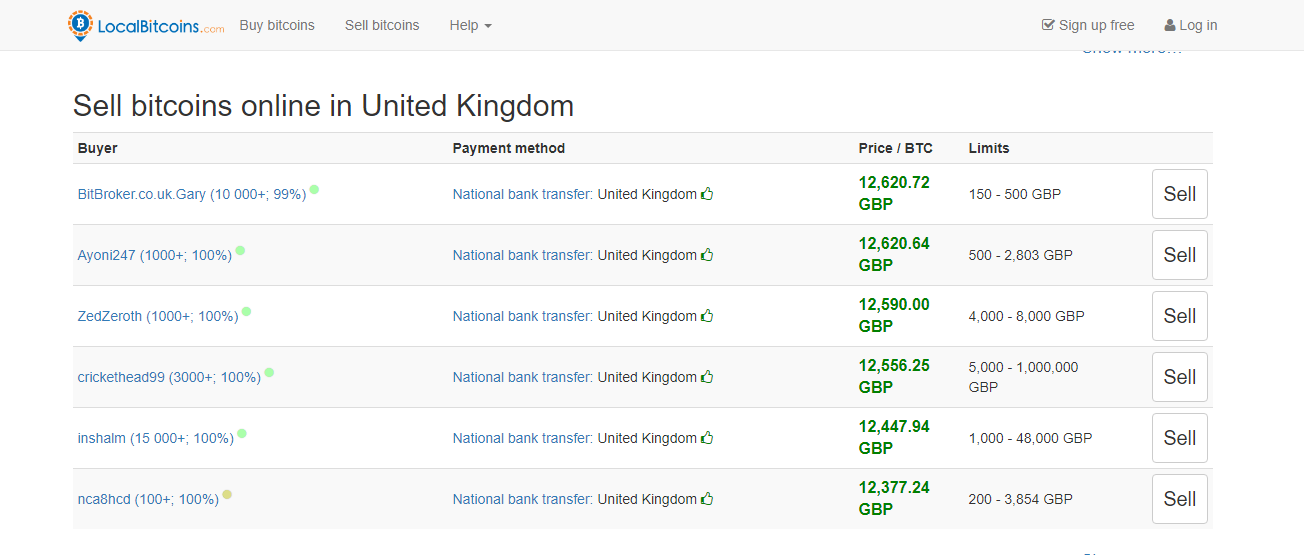Open National bank transfer link in inshalm row

pyautogui.click(x=523, y=438)
